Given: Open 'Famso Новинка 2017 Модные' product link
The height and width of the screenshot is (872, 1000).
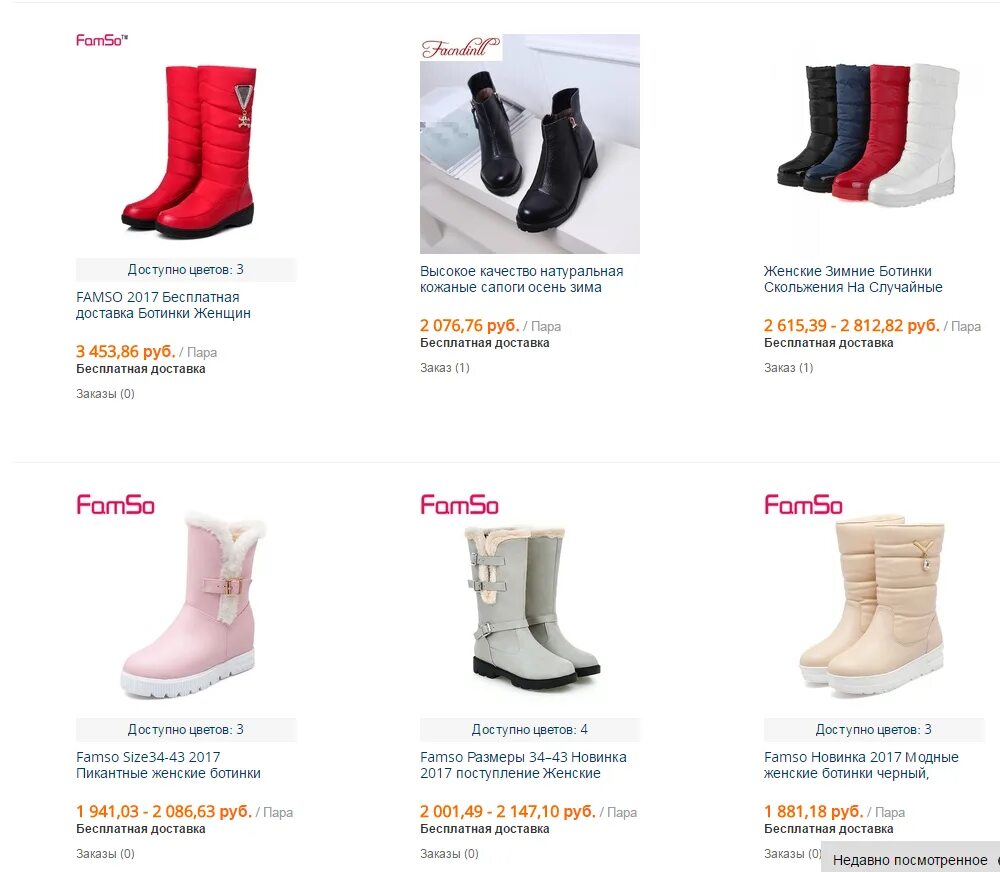Looking at the screenshot, I should click(861, 765).
